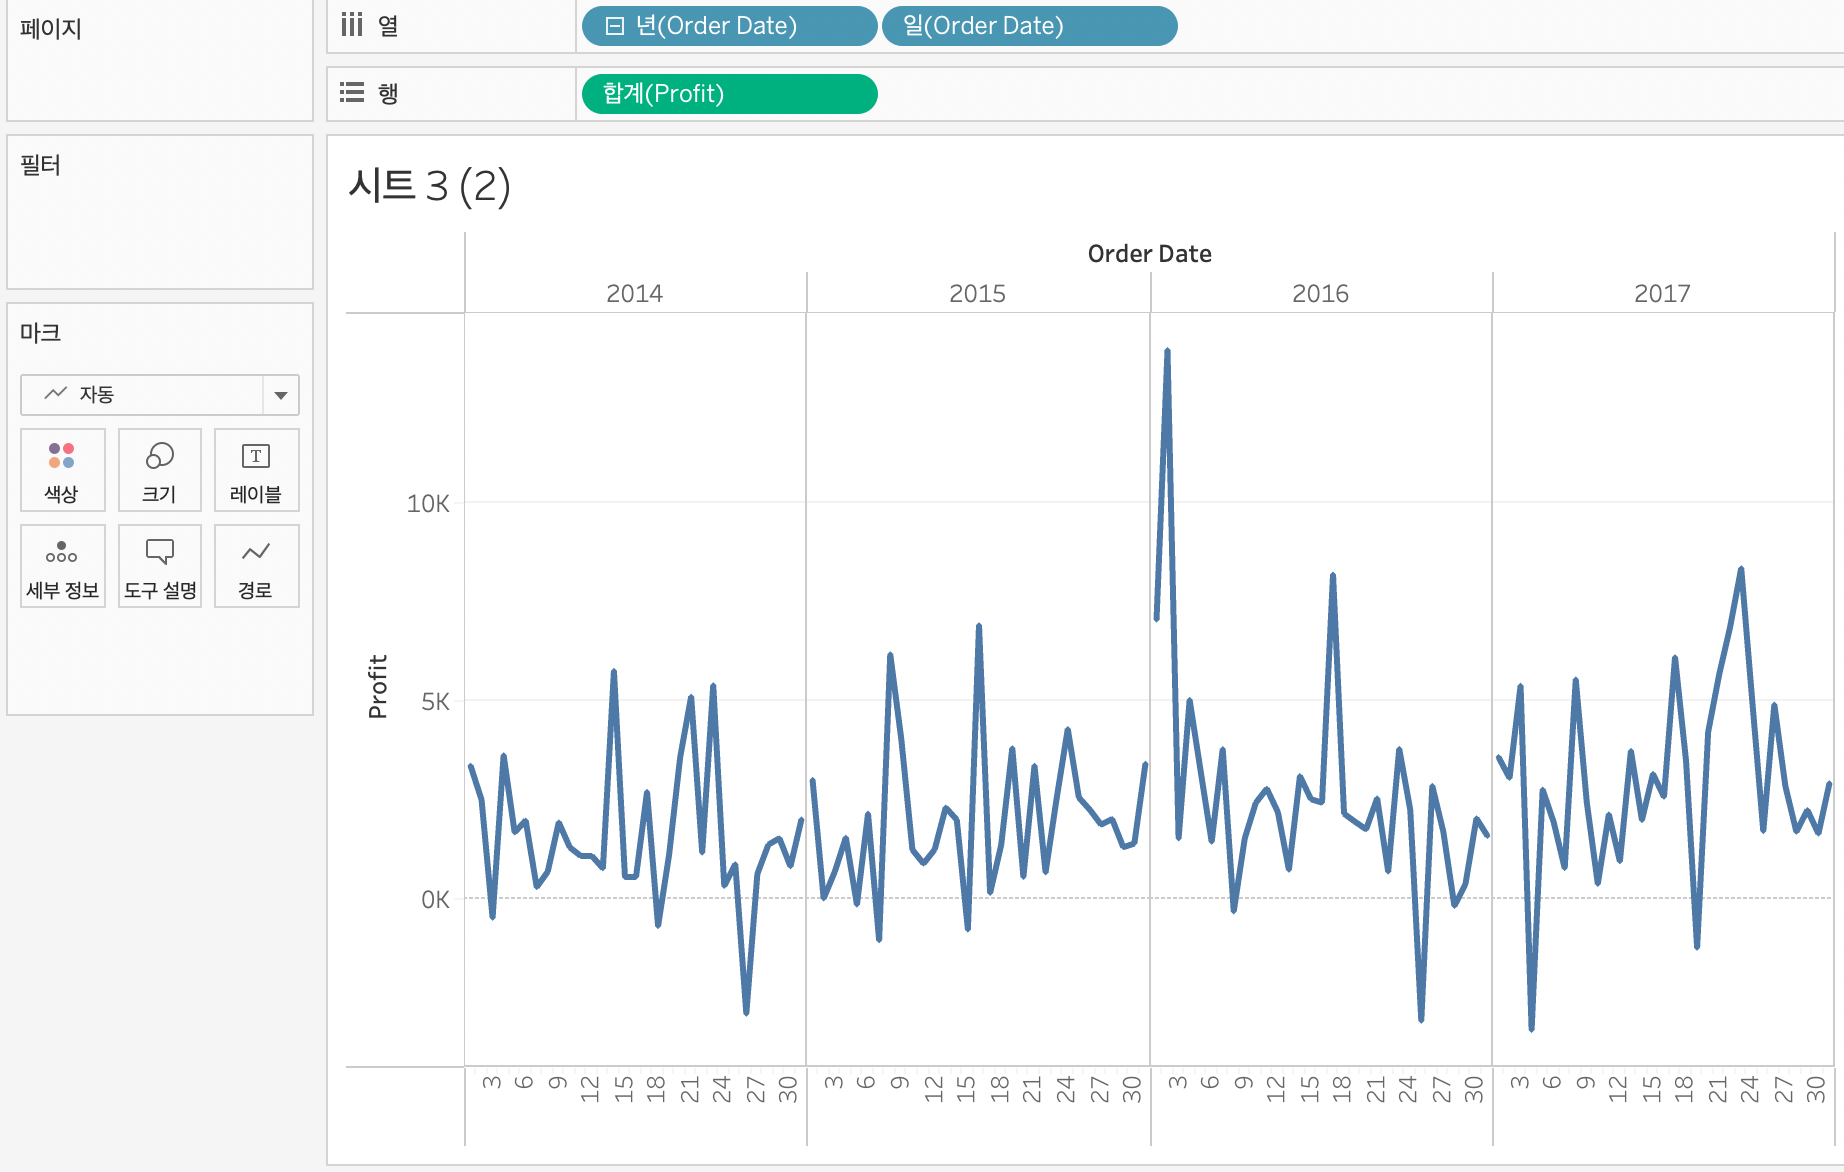Click the 필터 filters shelf area
This screenshot has width=1844, height=1172.
160,212
